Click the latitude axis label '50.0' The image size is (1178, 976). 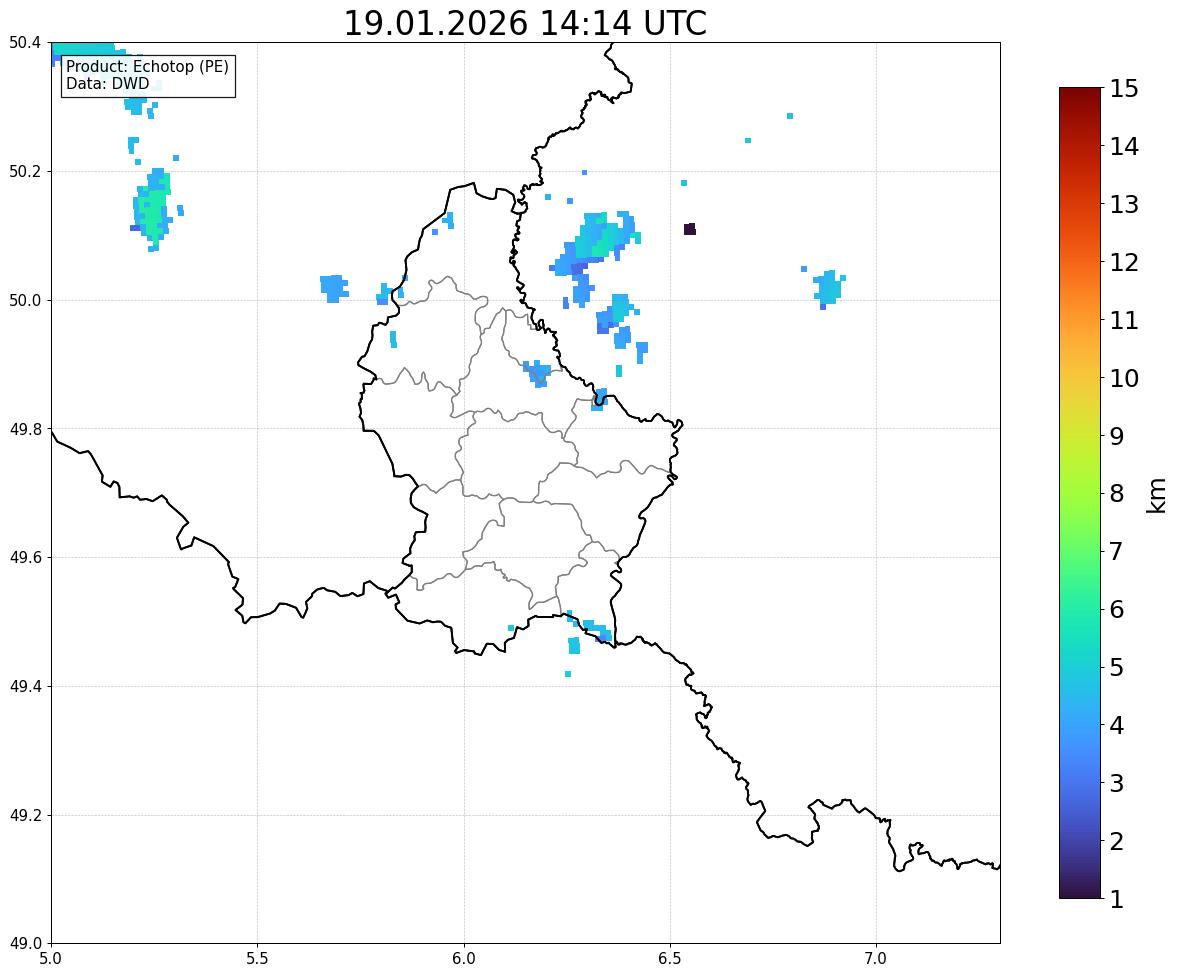tap(24, 301)
